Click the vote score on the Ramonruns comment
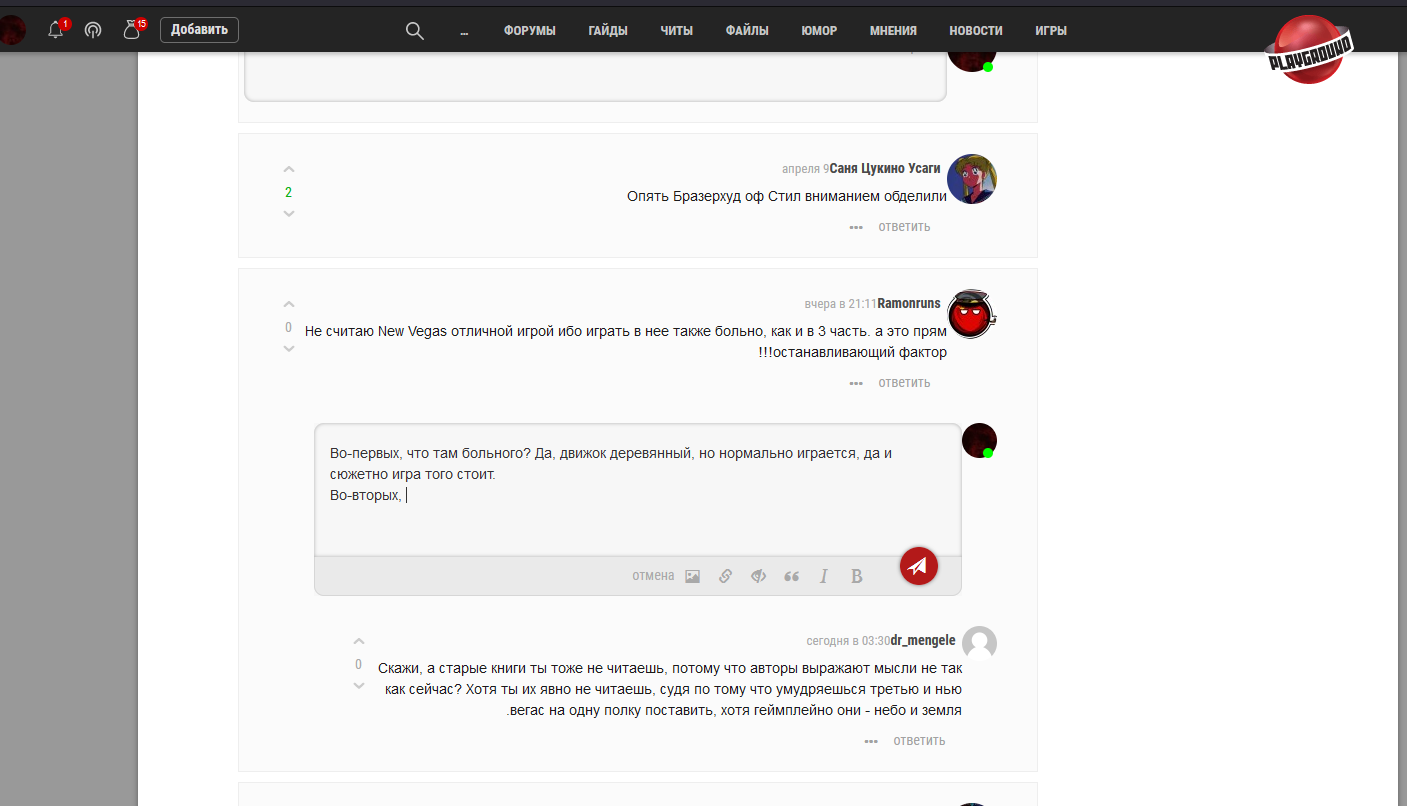 [289, 327]
